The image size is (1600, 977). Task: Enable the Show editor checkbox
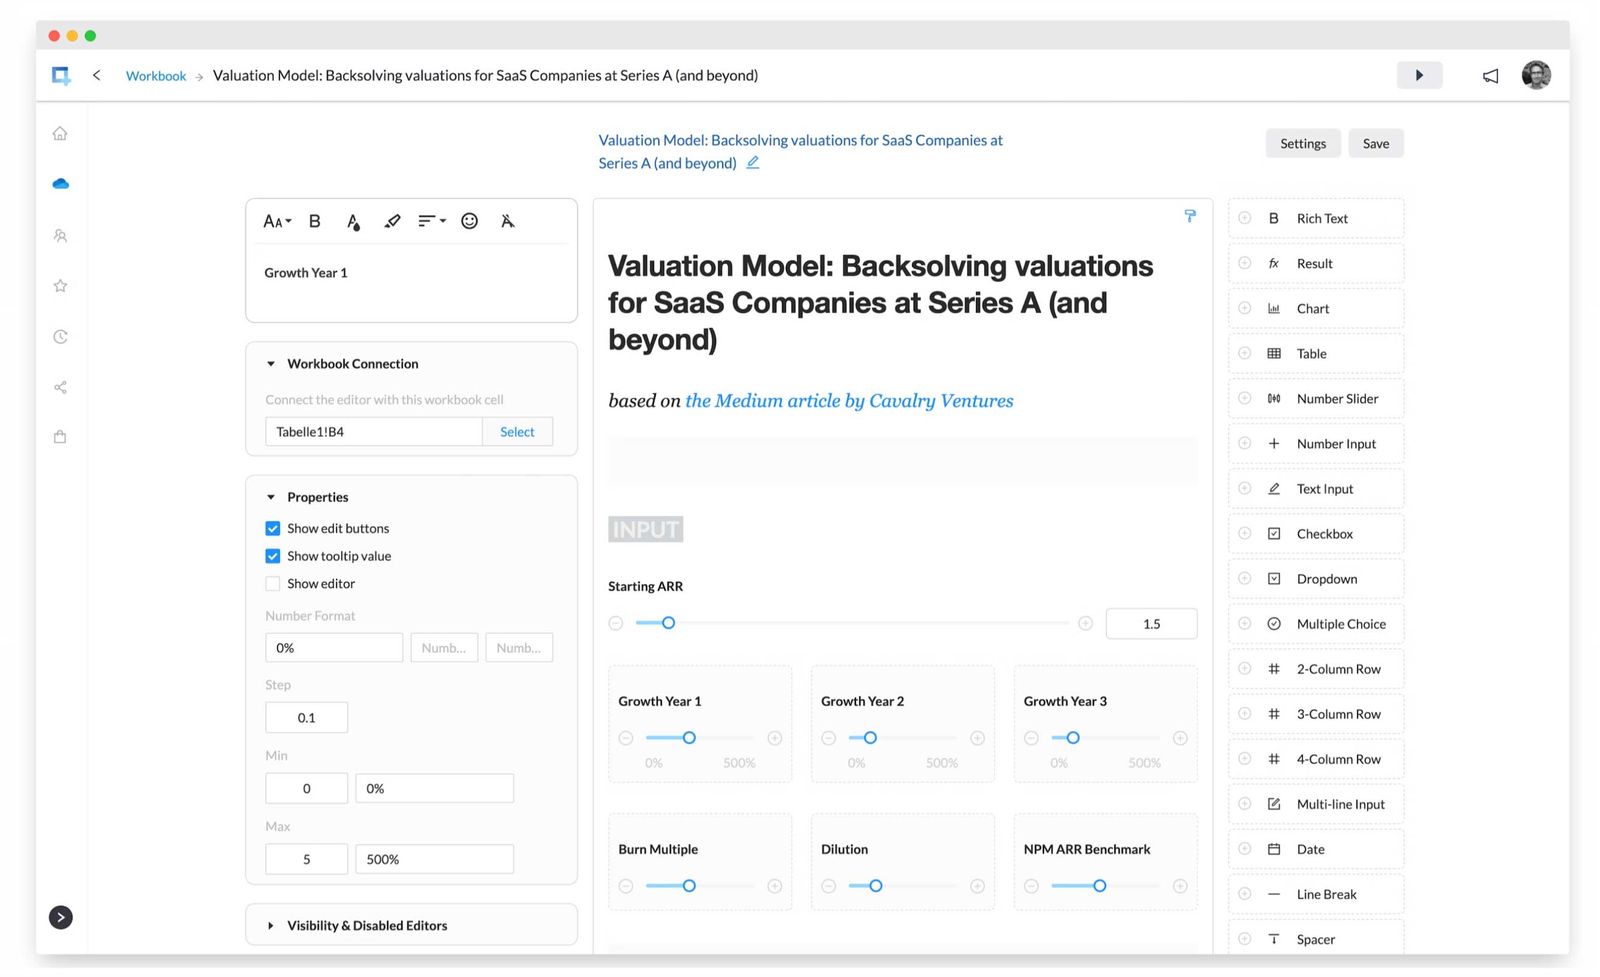pyautogui.click(x=272, y=583)
